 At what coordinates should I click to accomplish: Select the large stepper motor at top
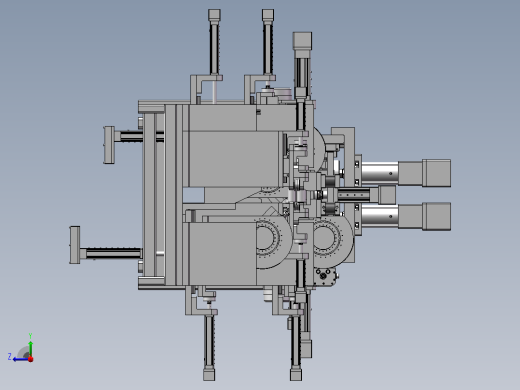(302, 41)
